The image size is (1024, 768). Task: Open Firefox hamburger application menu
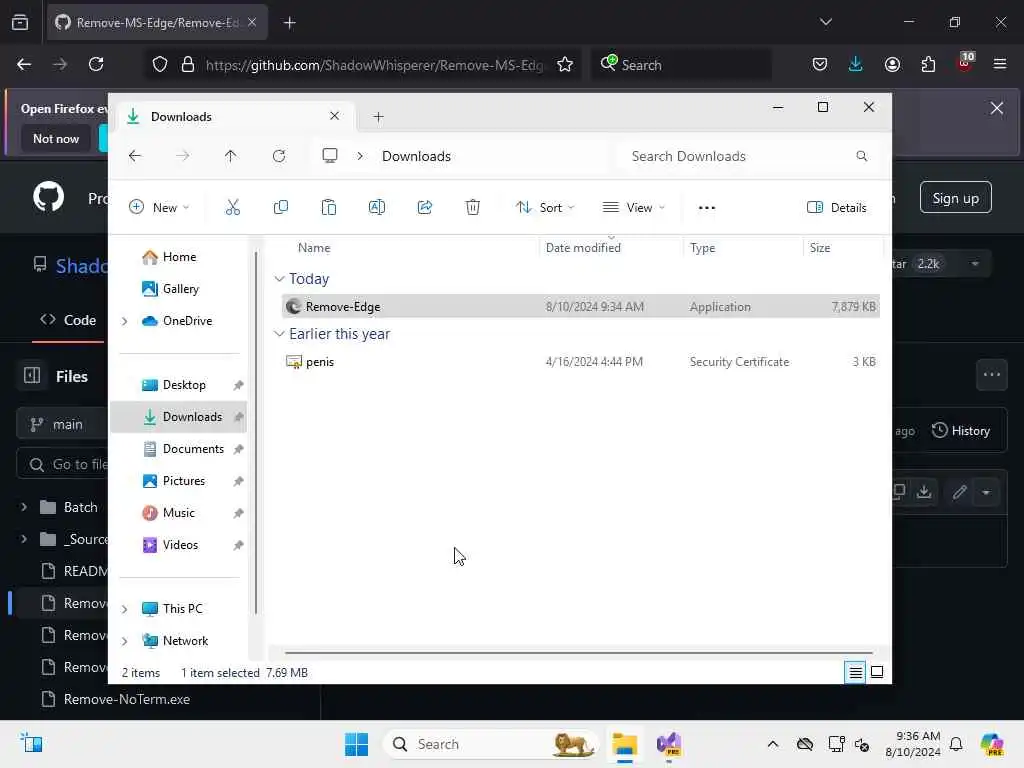point(1000,64)
